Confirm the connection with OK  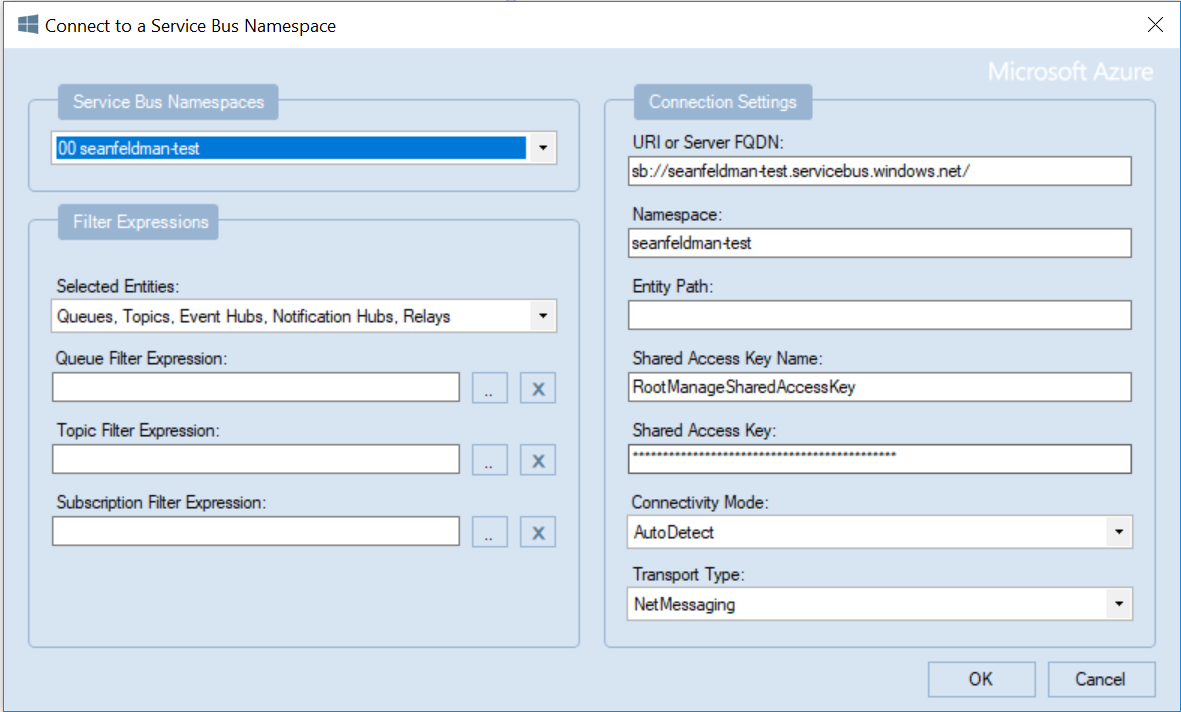pos(981,678)
